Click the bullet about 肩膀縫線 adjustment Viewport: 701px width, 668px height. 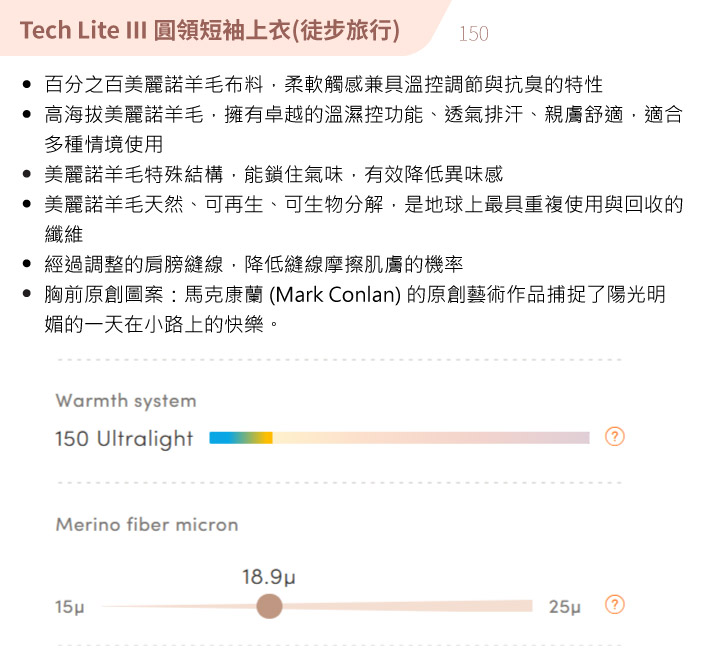(253, 265)
